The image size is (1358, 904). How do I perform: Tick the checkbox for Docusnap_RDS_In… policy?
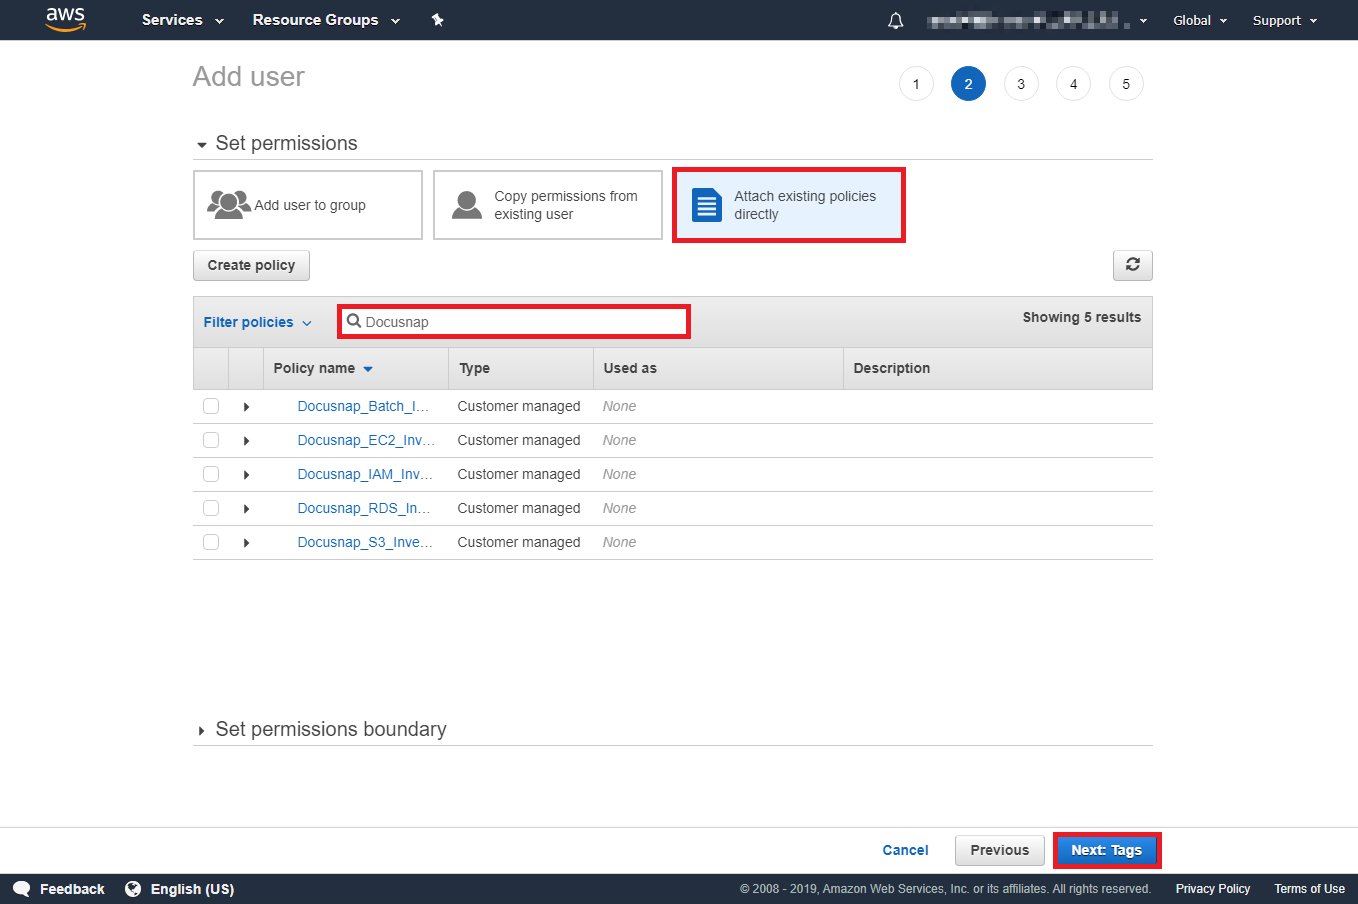click(211, 508)
